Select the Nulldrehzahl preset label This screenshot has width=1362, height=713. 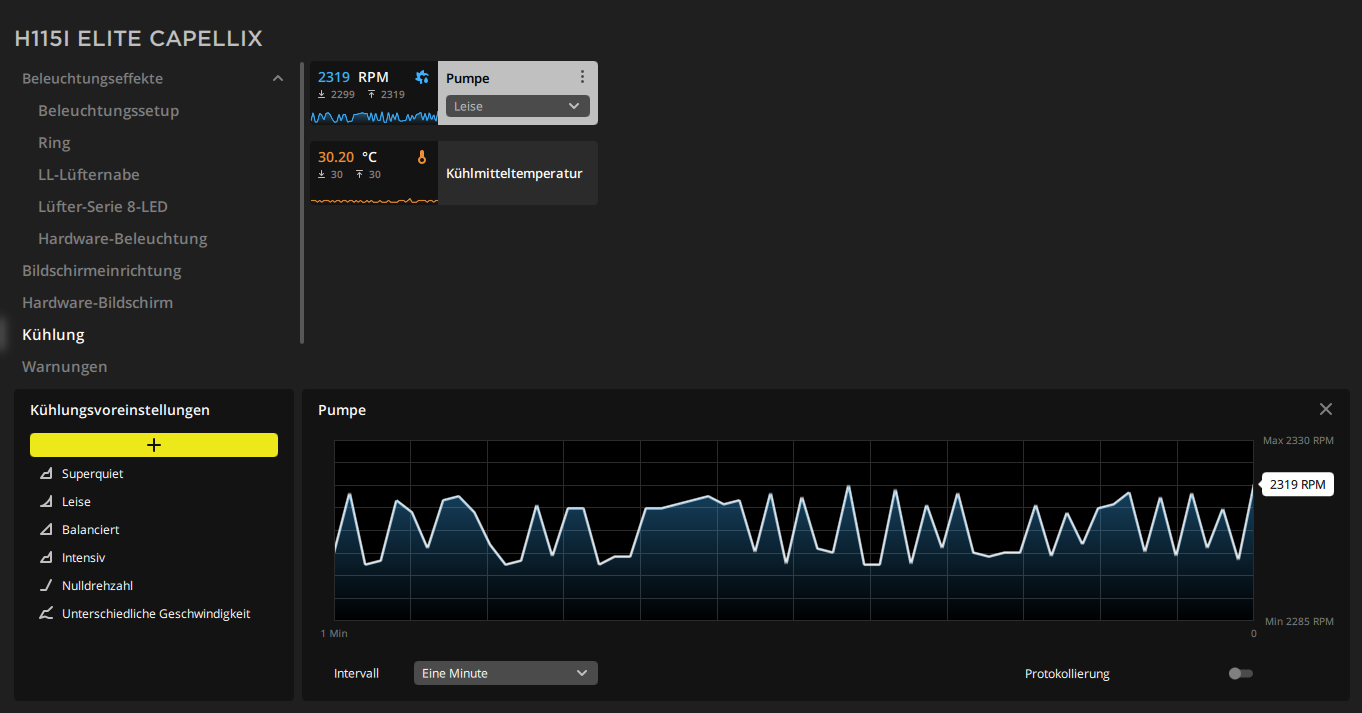pyautogui.click(x=97, y=586)
